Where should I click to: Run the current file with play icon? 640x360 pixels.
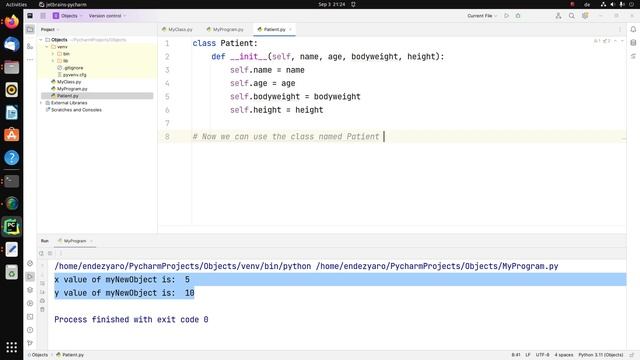point(507,16)
